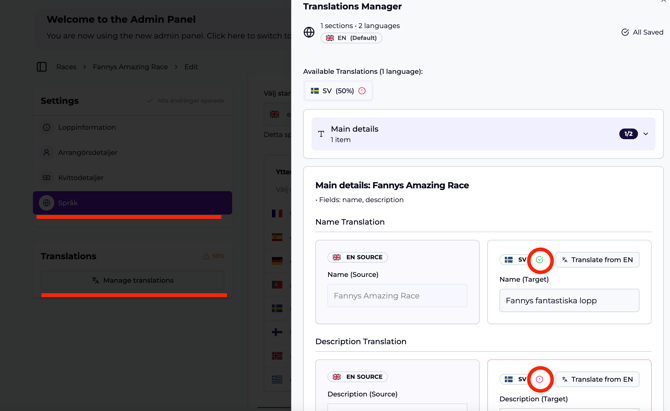Click the green check icon for Name translation

pyautogui.click(x=540, y=260)
